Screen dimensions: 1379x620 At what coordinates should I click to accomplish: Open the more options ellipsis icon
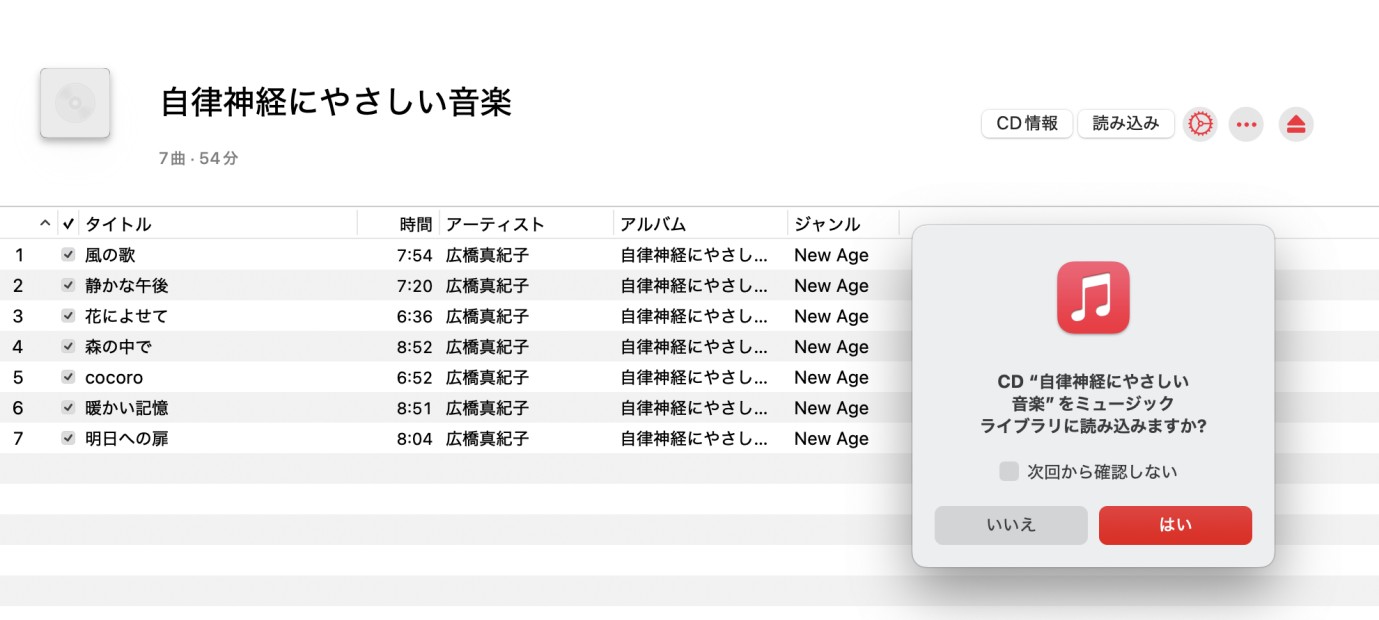1246,124
